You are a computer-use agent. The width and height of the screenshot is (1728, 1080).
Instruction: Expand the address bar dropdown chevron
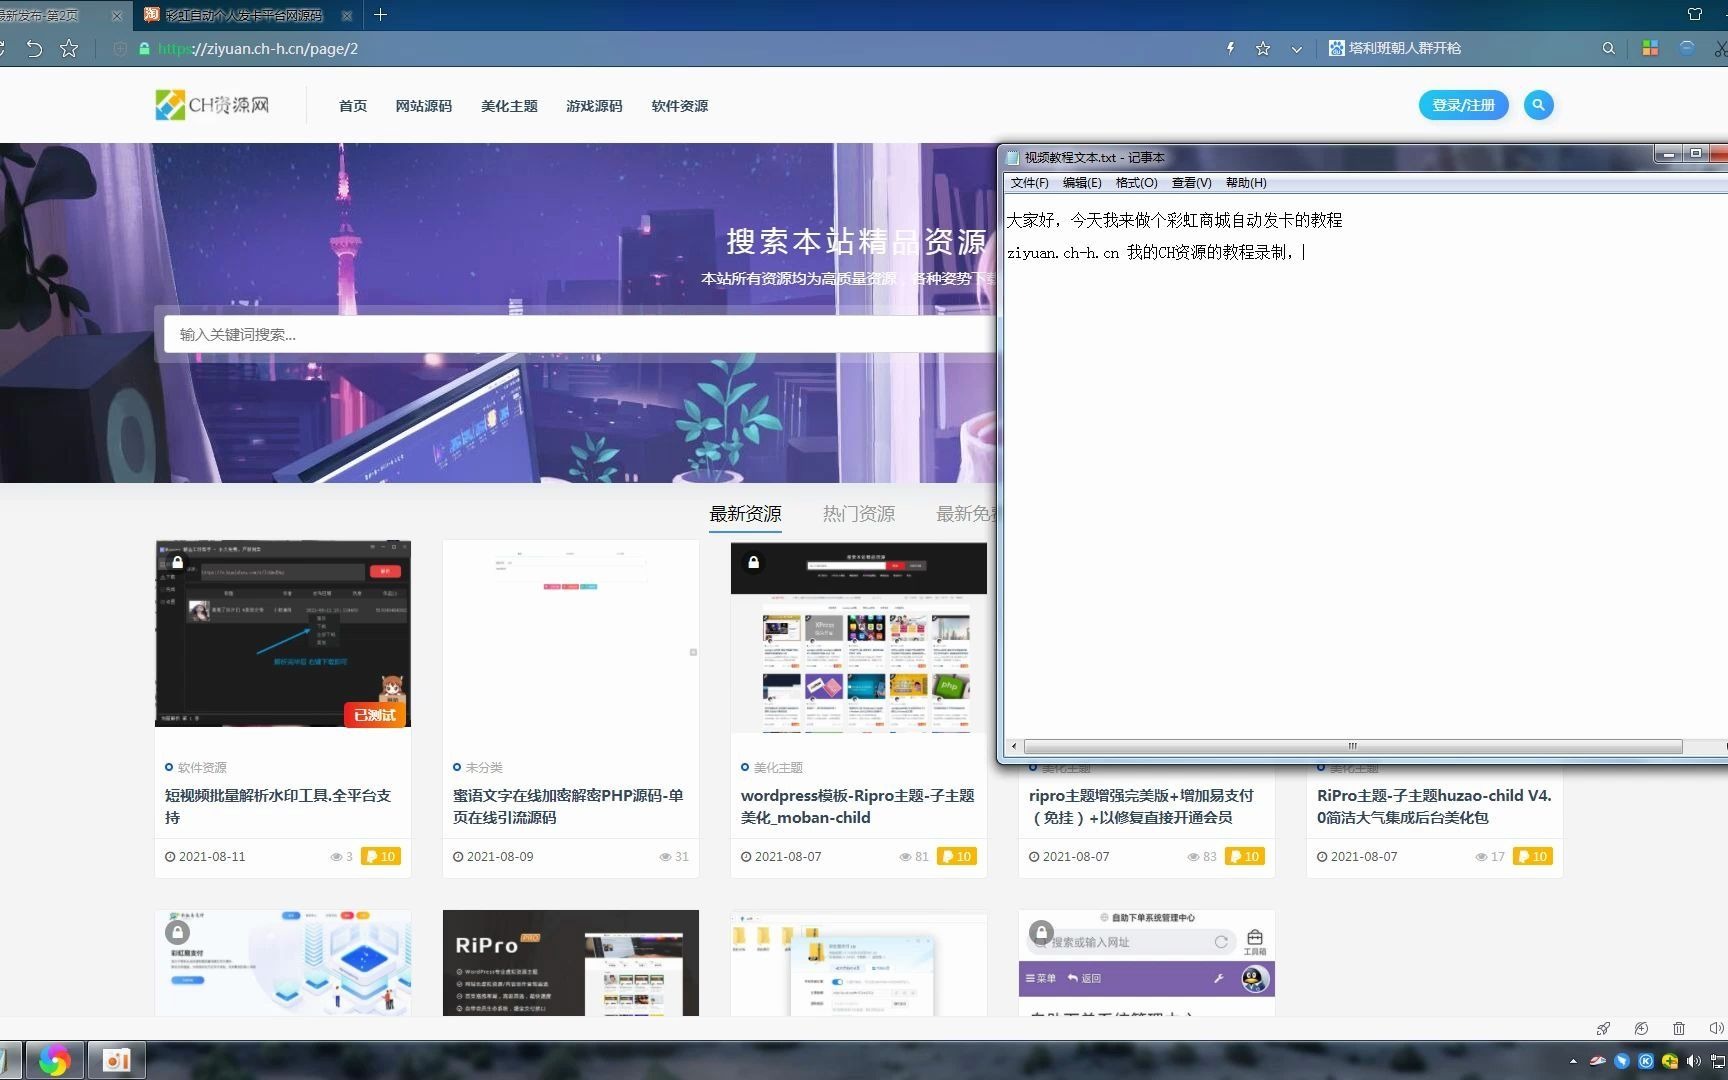coord(1297,48)
